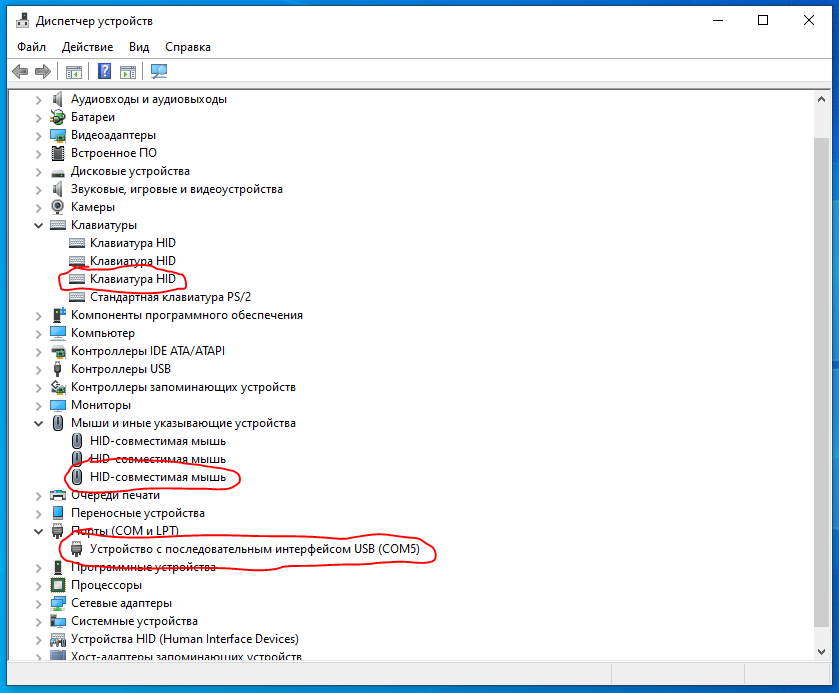839x693 pixels.
Task: Expand the Сетевые адаптеры category
Action: click(39, 603)
